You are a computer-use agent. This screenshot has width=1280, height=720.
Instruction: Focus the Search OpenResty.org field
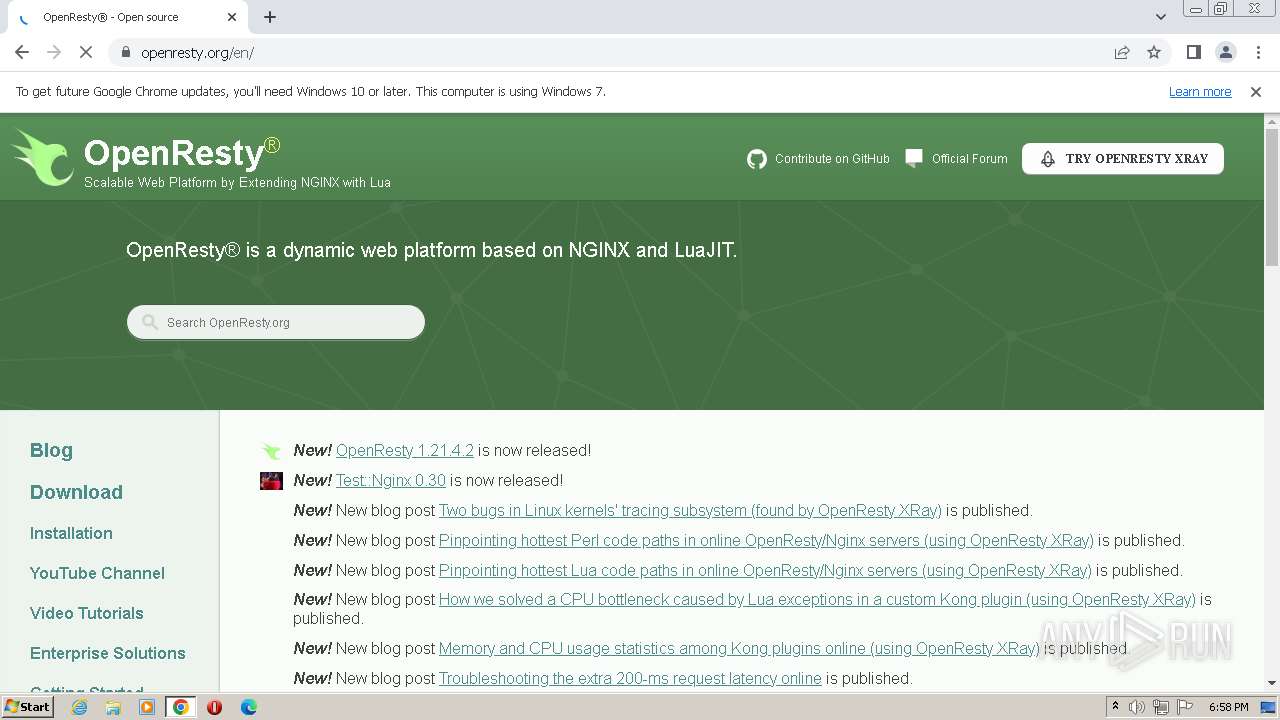(x=276, y=322)
